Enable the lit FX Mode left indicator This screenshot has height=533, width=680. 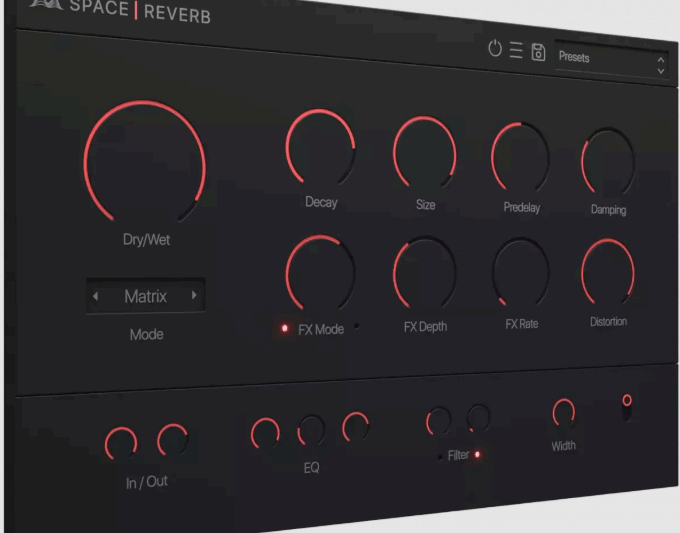click(x=284, y=328)
